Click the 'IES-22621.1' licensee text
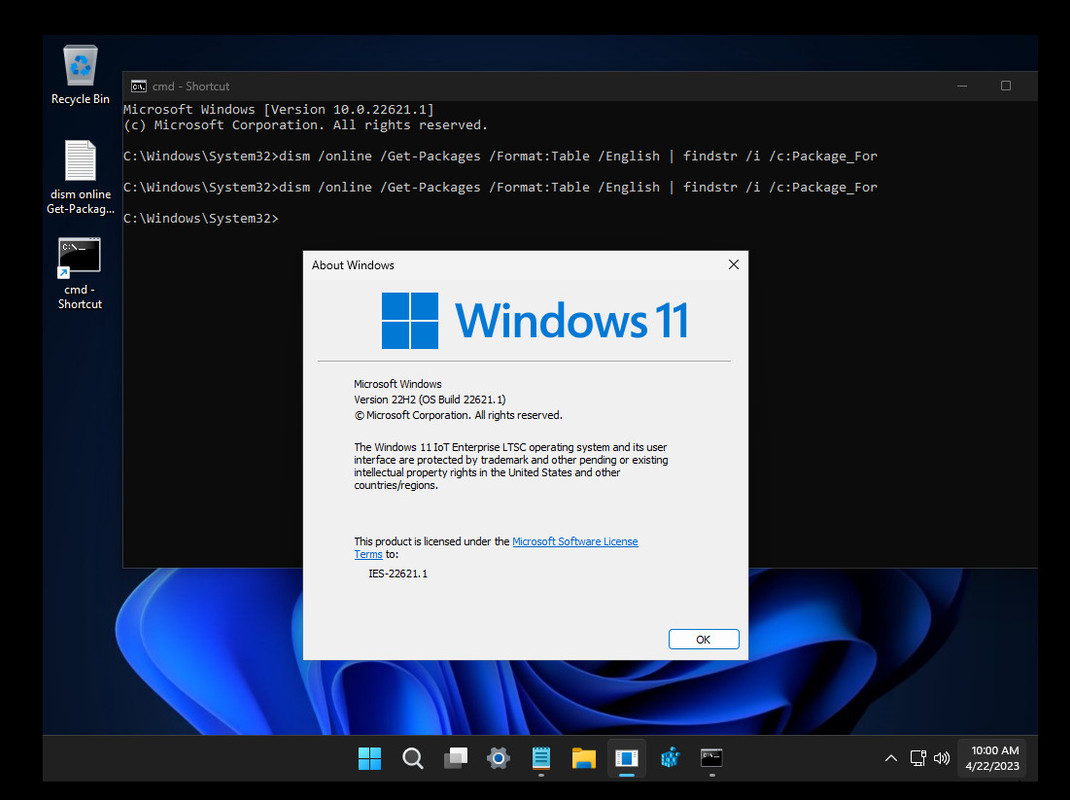The height and width of the screenshot is (800, 1070). pos(398,573)
